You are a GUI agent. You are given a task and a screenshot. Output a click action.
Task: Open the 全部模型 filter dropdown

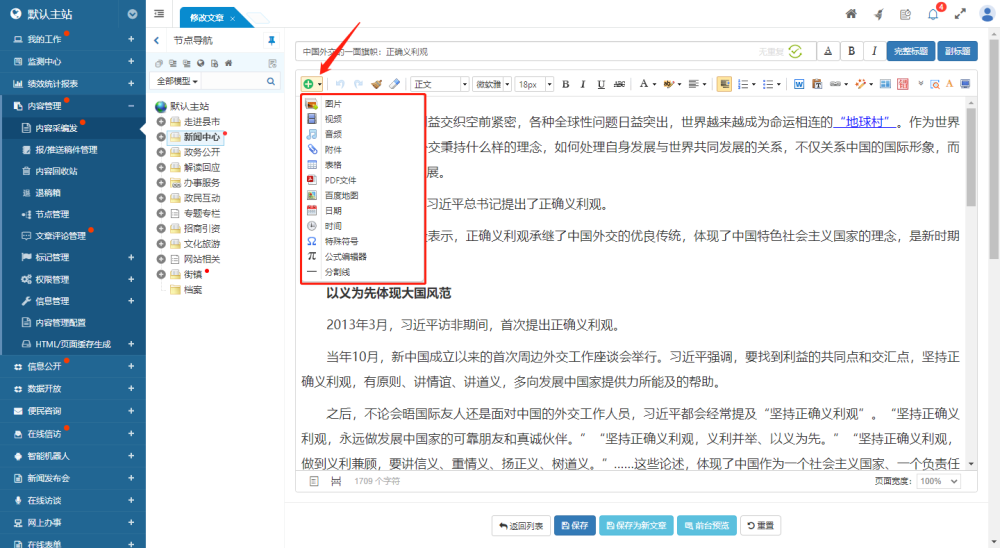177,80
